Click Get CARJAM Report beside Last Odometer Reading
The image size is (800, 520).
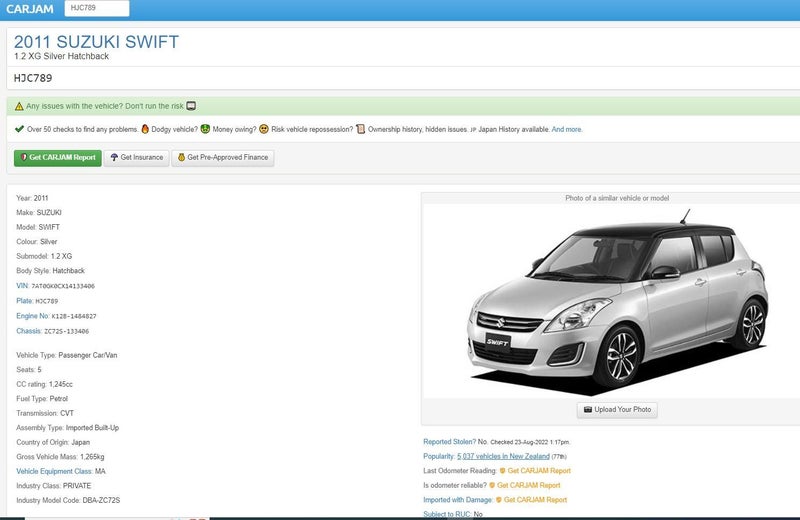click(x=538, y=471)
